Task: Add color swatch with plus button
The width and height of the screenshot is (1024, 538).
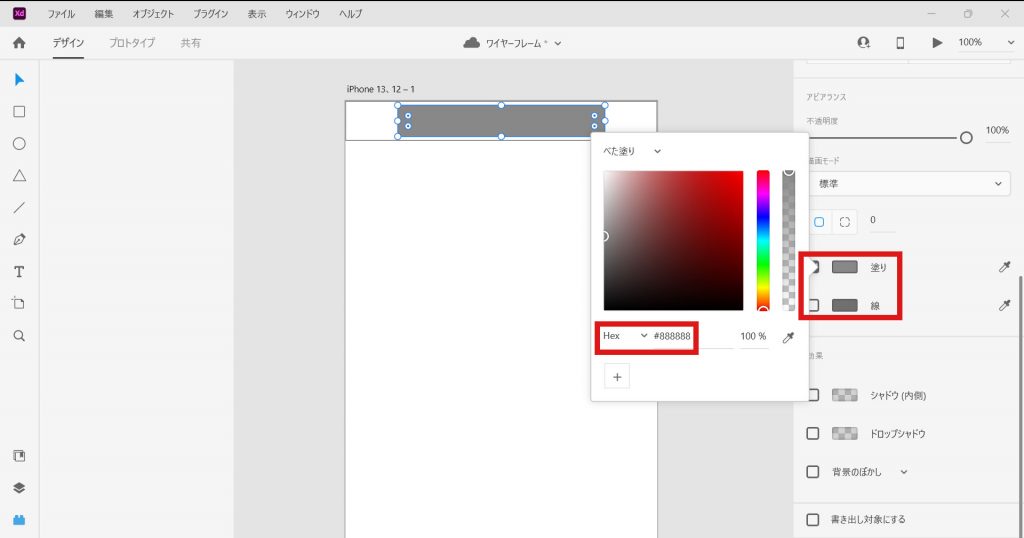Action: (617, 377)
